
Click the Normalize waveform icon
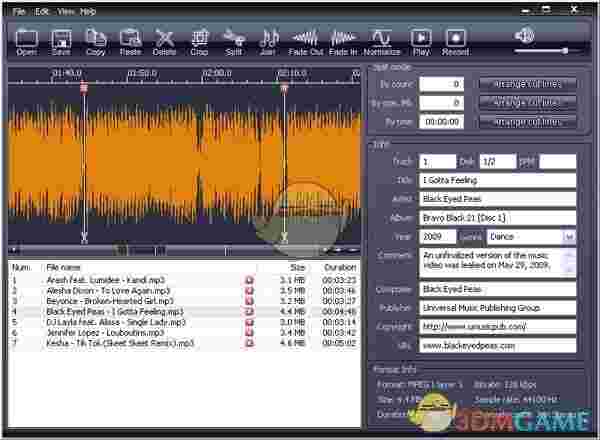pos(382,37)
